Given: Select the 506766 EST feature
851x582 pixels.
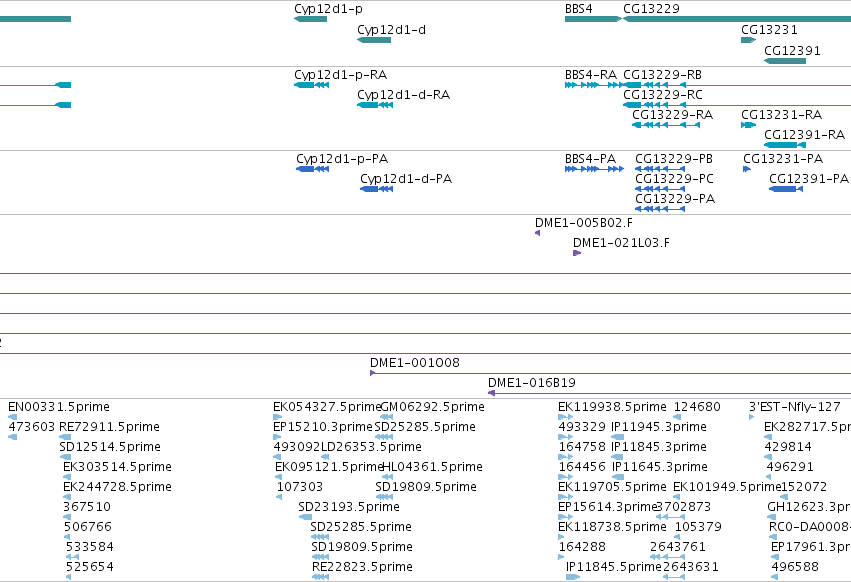Looking at the screenshot, I should pos(67,537).
